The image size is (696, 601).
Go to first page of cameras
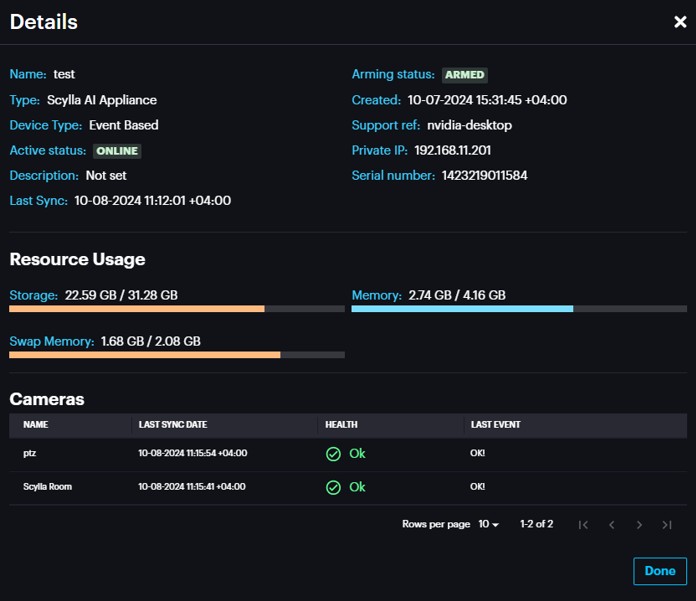click(584, 524)
